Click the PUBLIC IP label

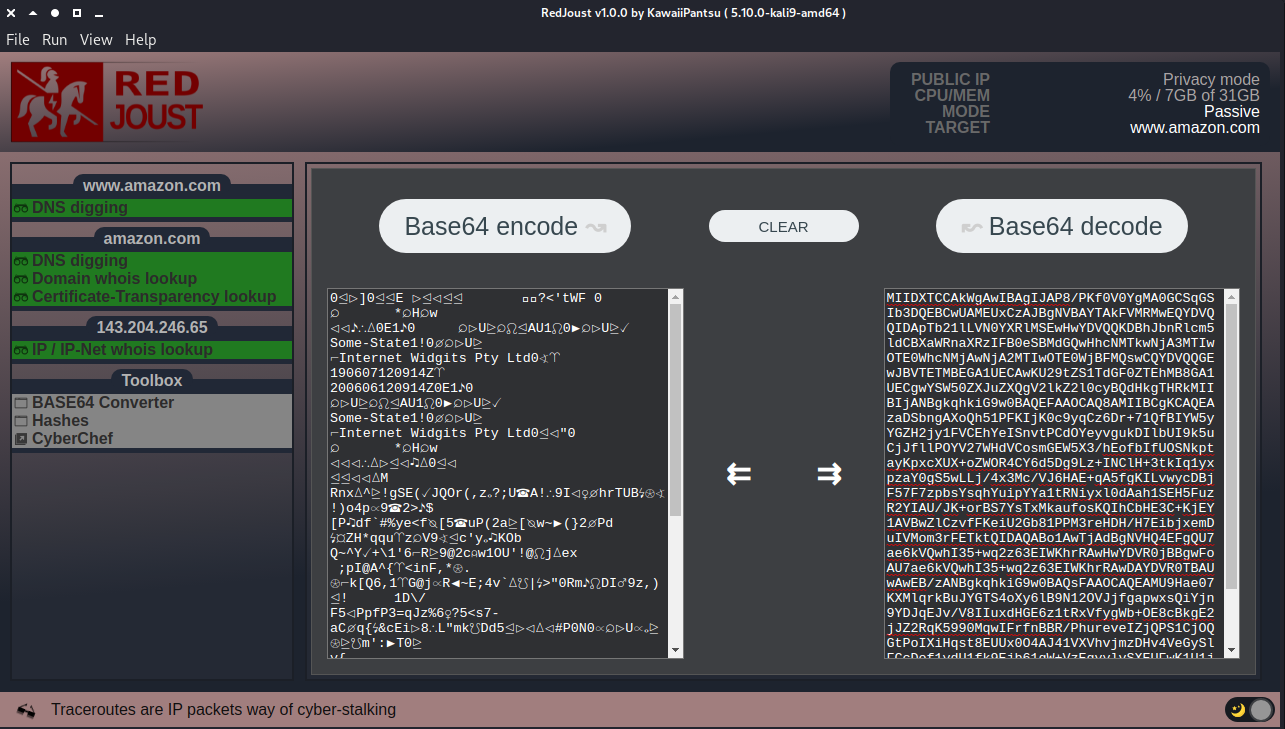point(950,80)
